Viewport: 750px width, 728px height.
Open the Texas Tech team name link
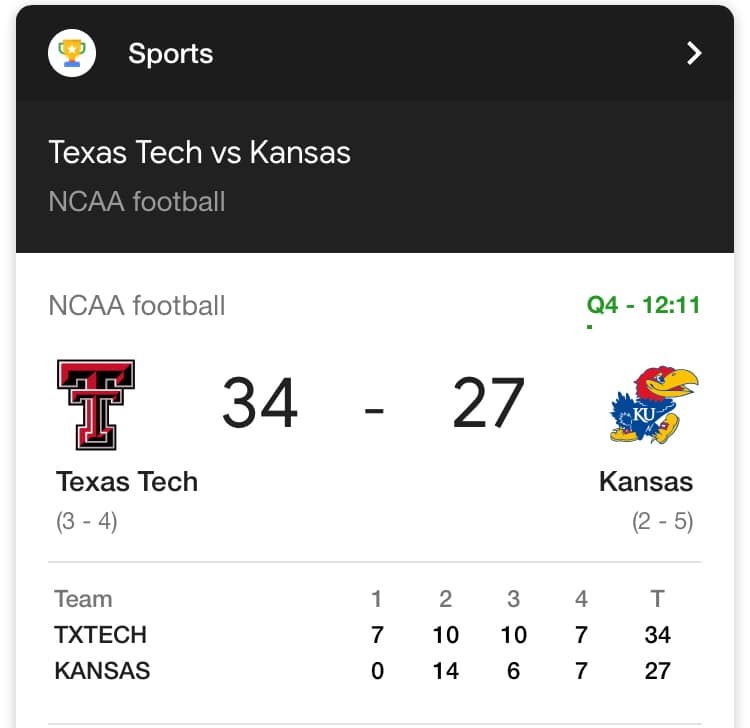(127, 481)
